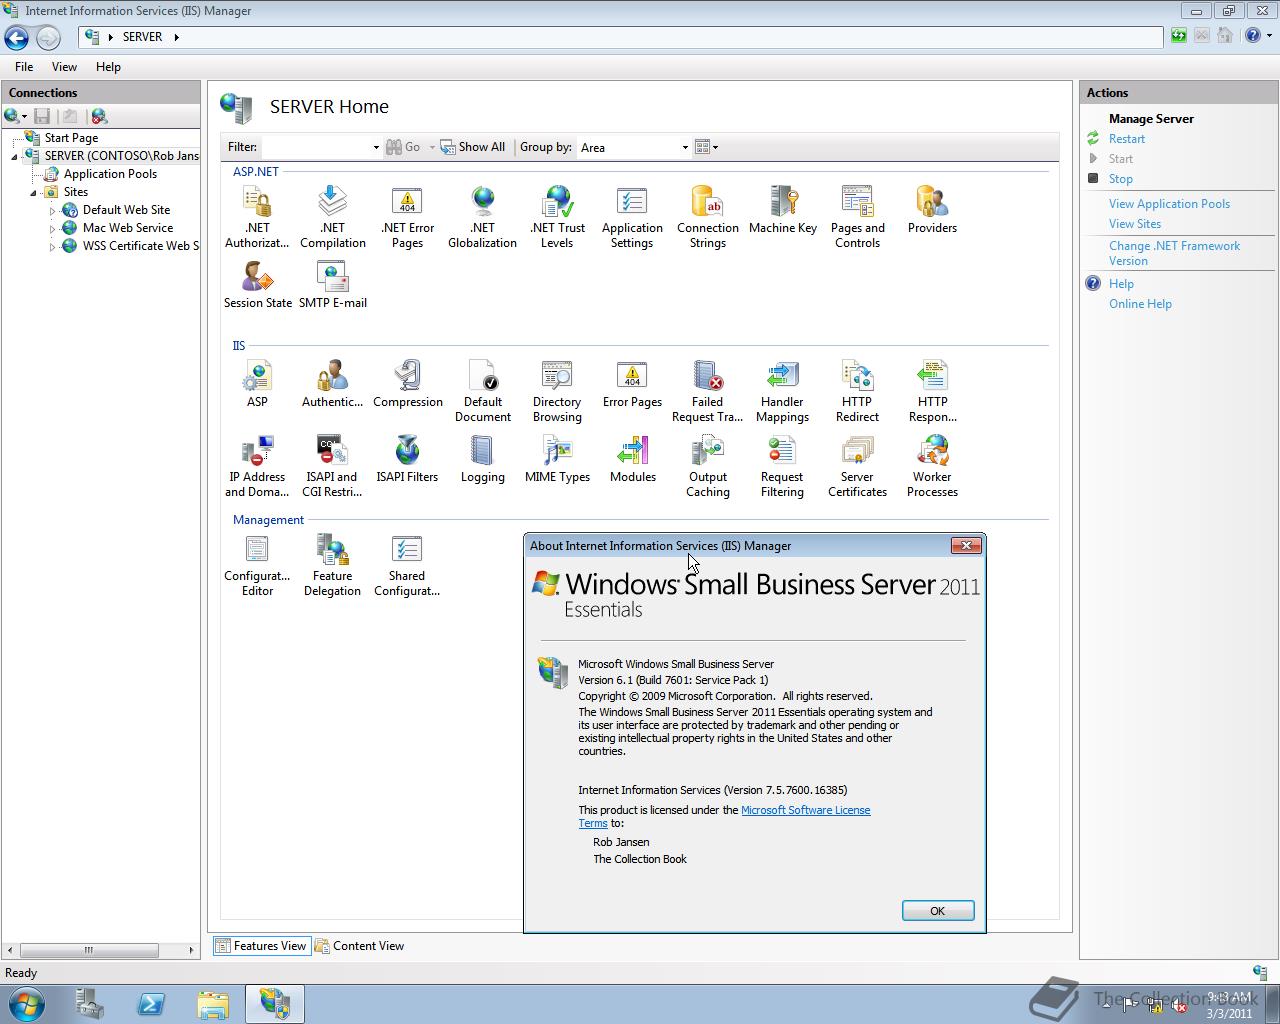Open Connection Strings feature

click(x=707, y=217)
